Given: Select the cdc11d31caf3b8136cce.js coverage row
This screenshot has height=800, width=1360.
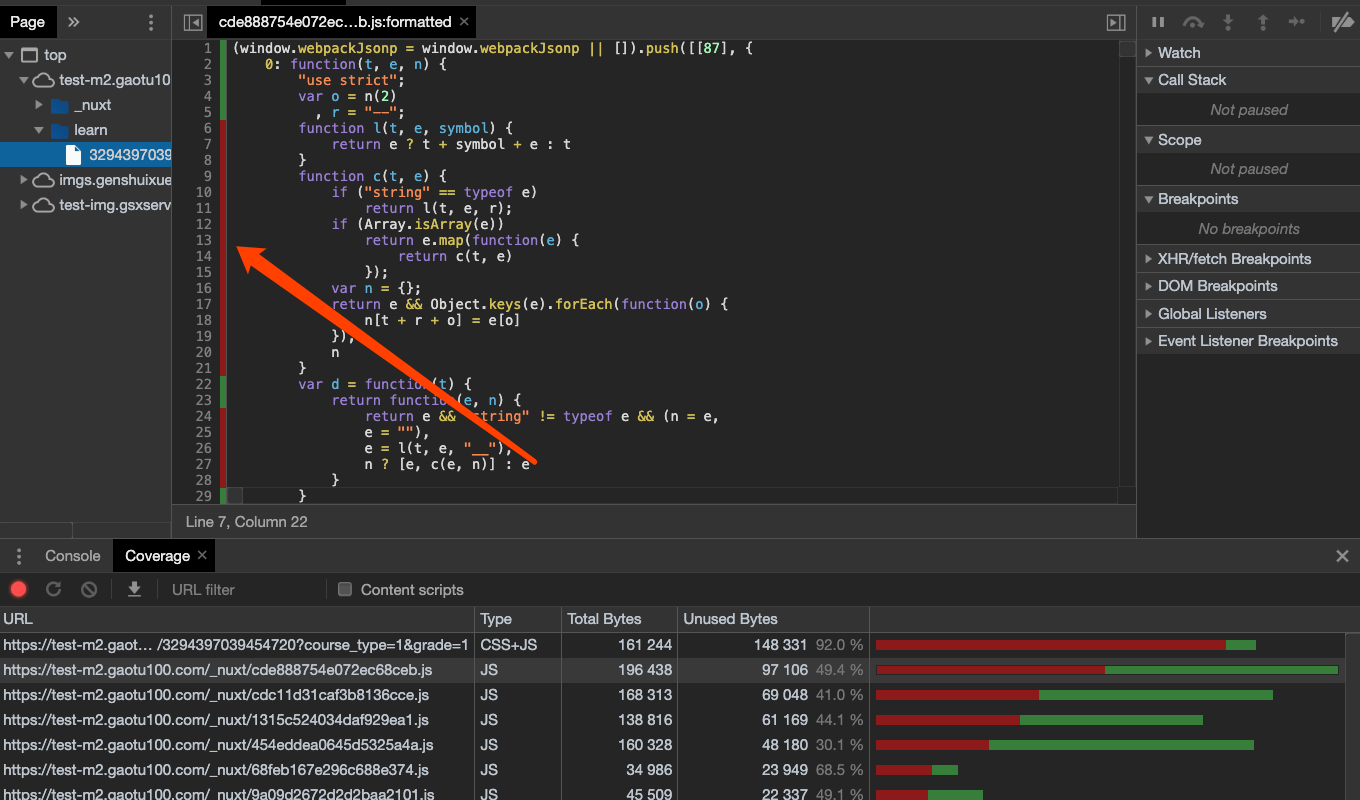Looking at the screenshot, I should coord(673,695).
